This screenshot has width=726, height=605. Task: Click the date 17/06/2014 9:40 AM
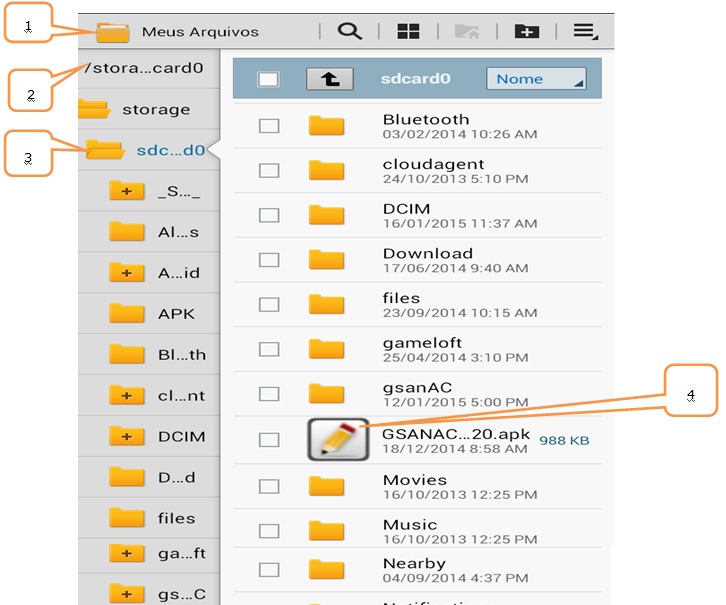click(x=455, y=268)
